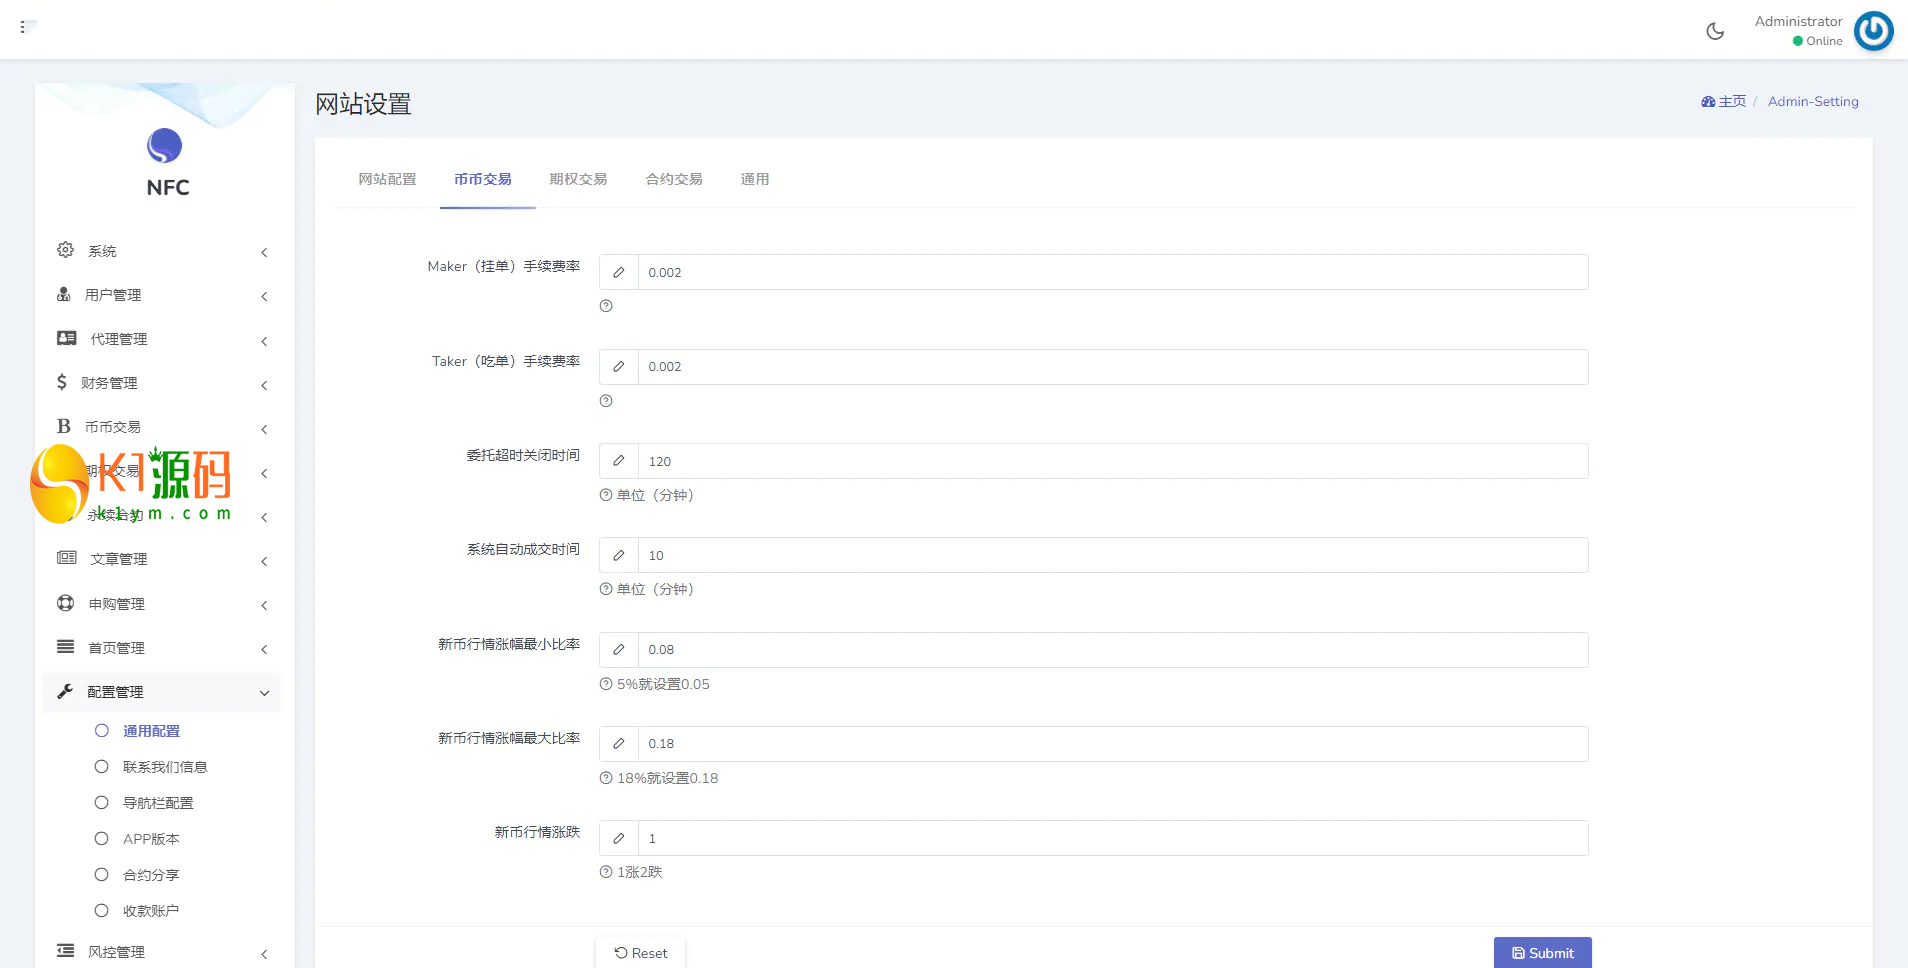Expand the 用户管理 menu chevron

[264, 297]
